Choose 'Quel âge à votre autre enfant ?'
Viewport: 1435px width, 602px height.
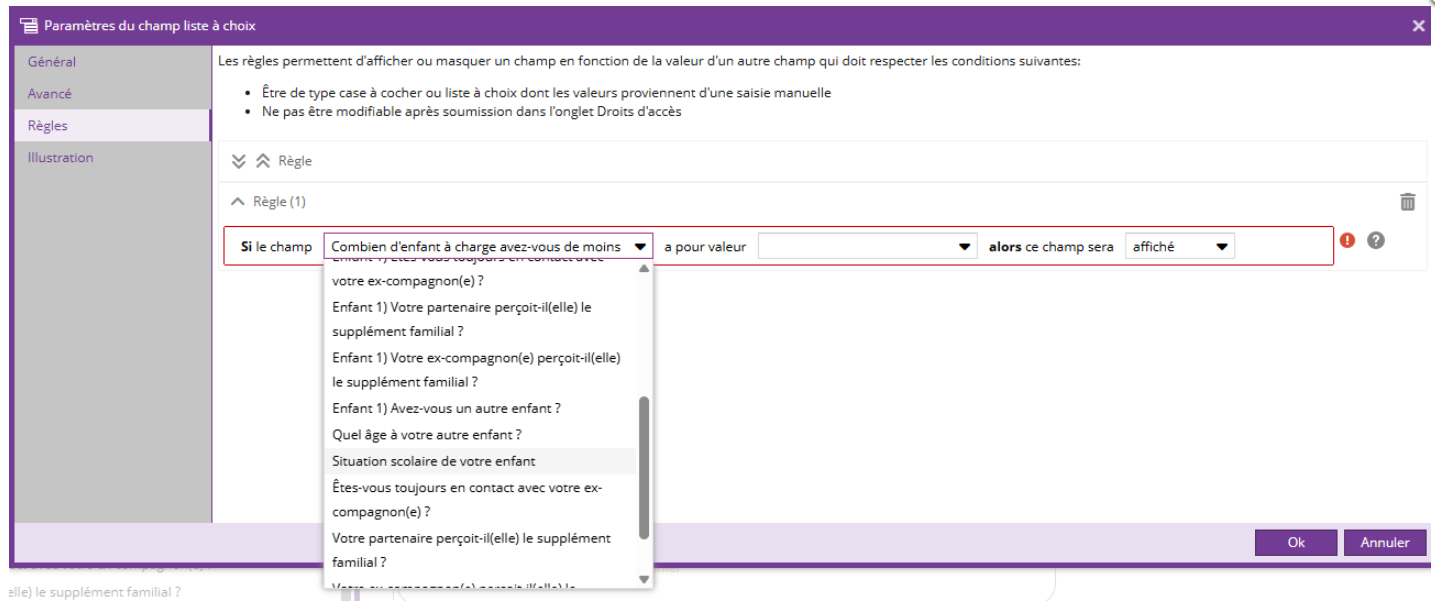coord(427,435)
